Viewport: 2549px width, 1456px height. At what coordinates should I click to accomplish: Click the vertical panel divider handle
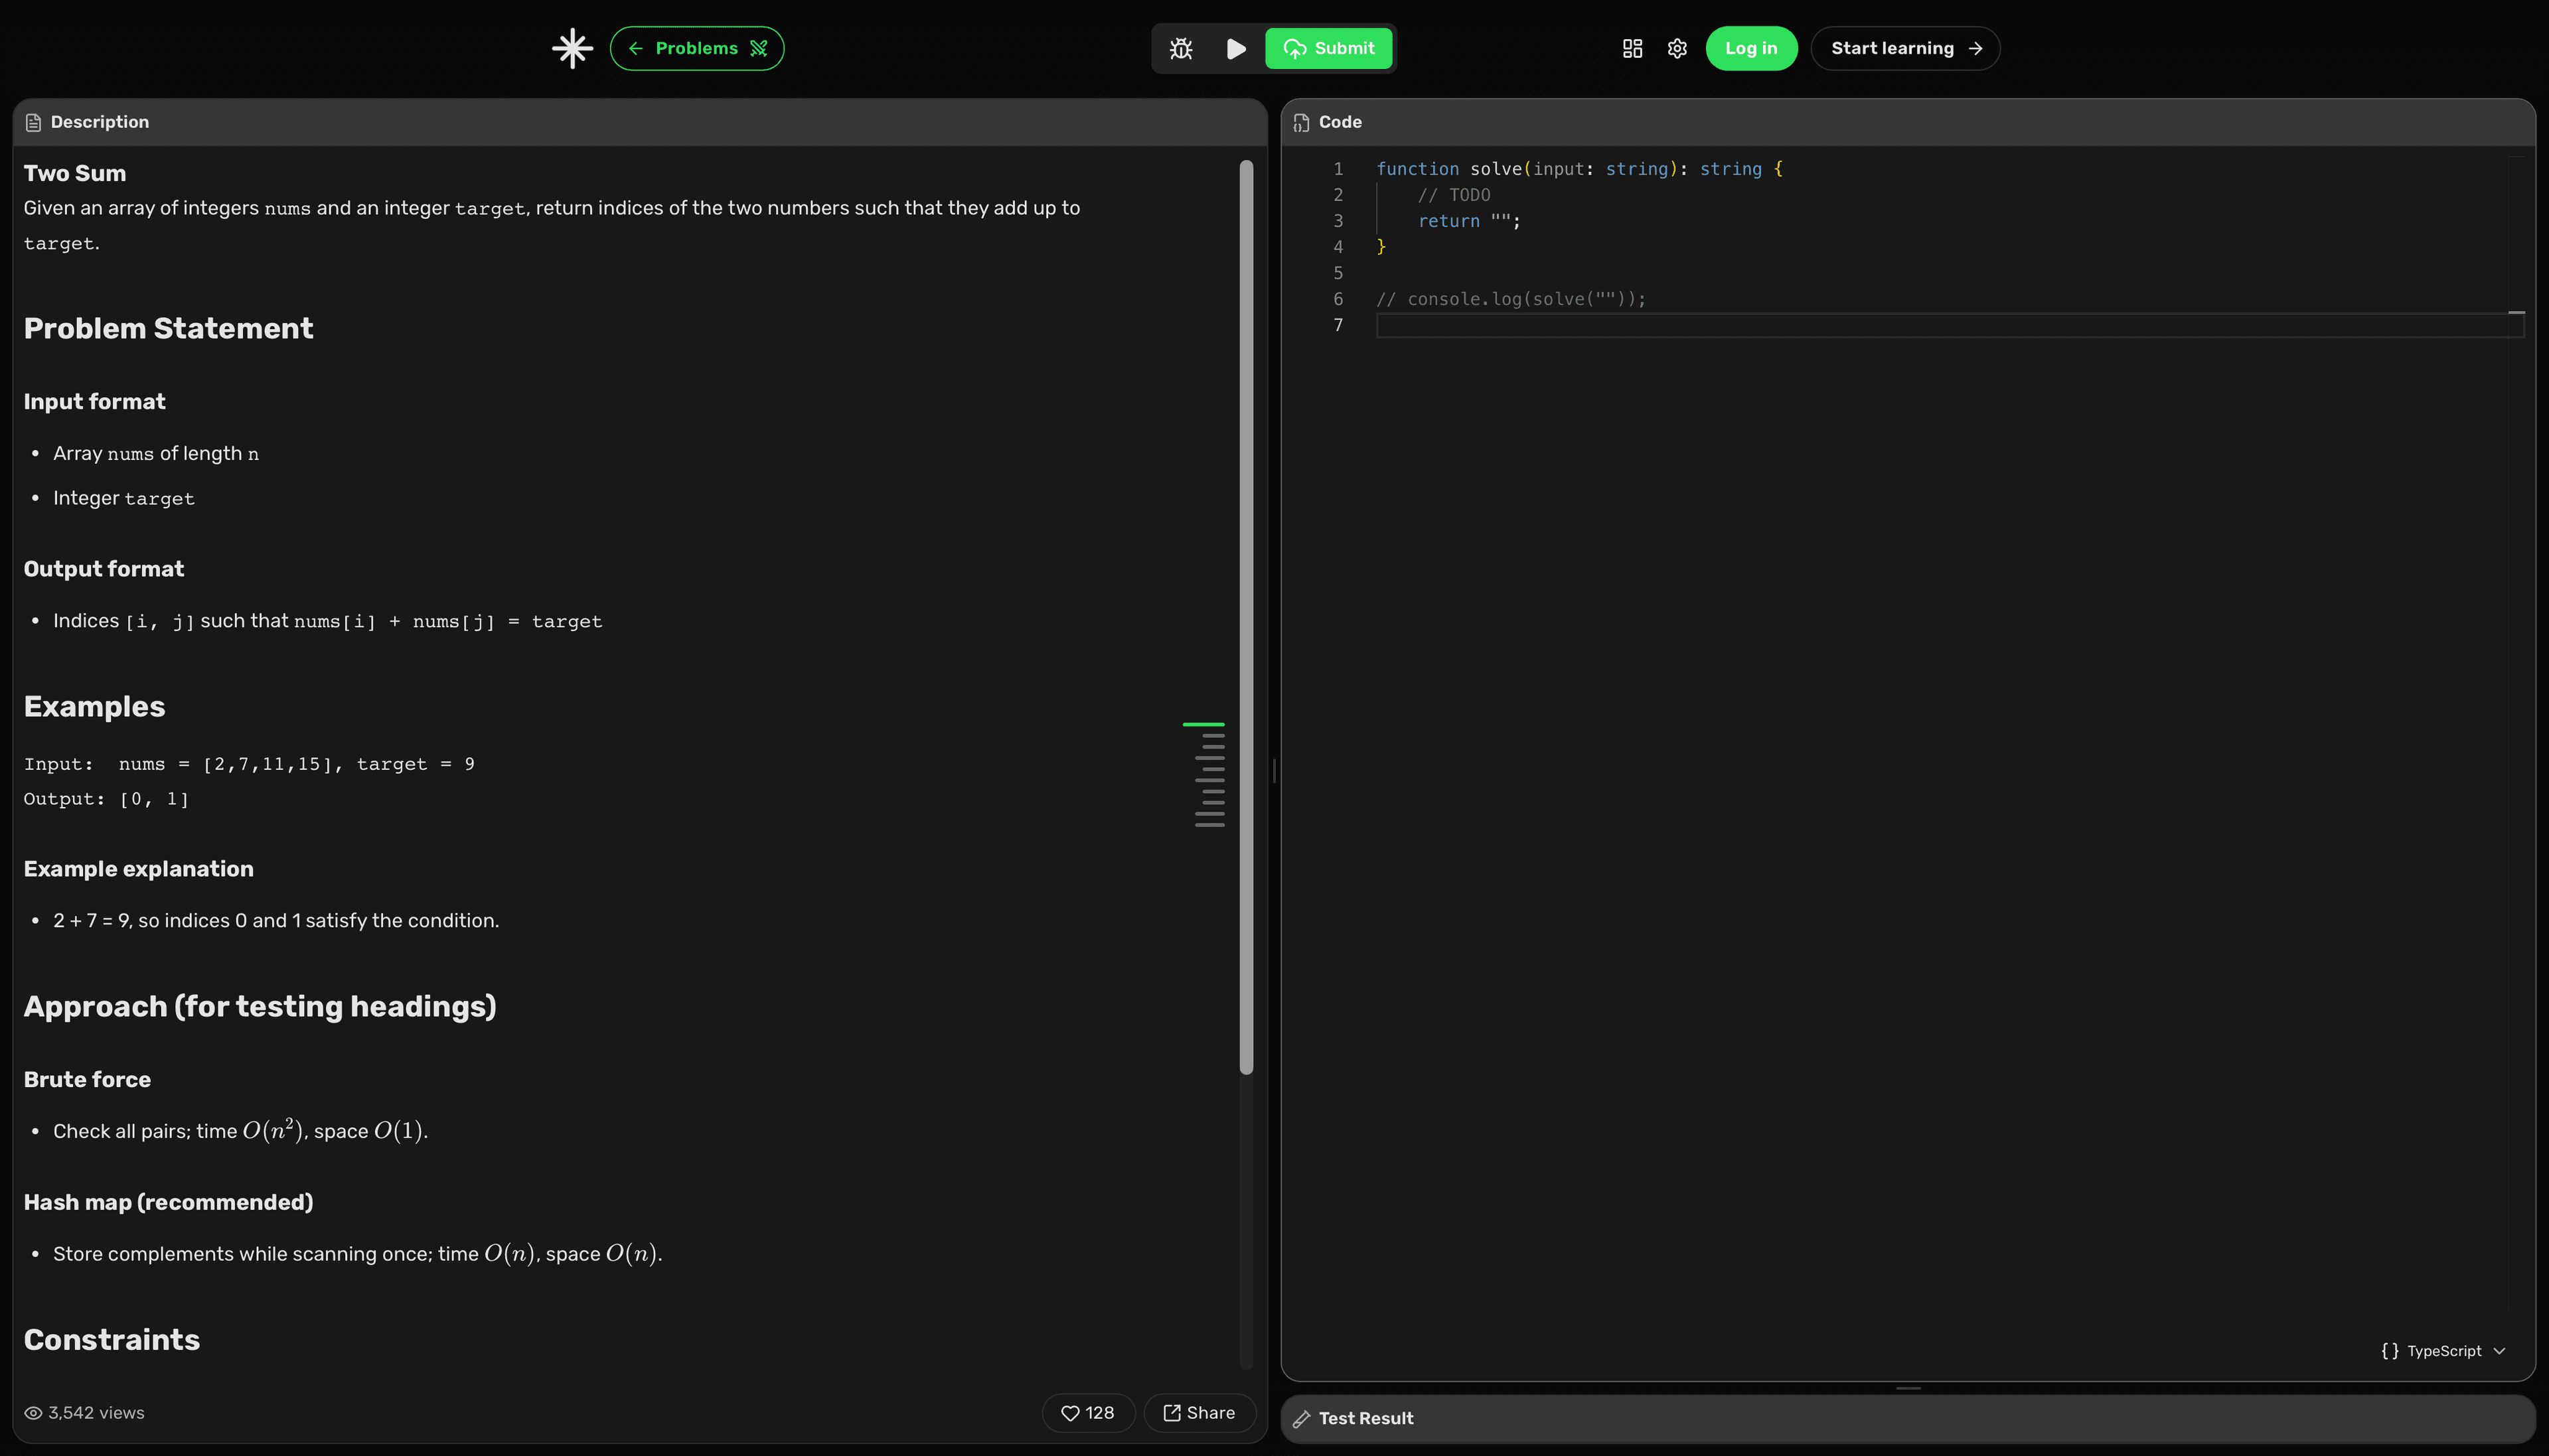1274,770
